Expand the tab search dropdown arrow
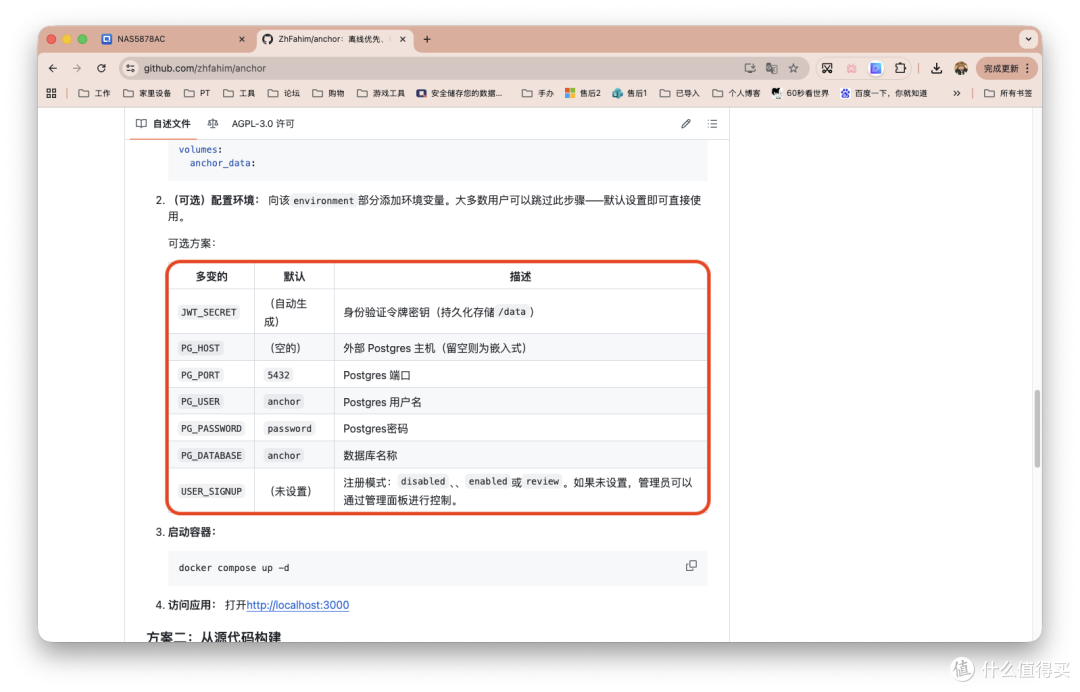The image size is (1080, 692). [x=1028, y=39]
